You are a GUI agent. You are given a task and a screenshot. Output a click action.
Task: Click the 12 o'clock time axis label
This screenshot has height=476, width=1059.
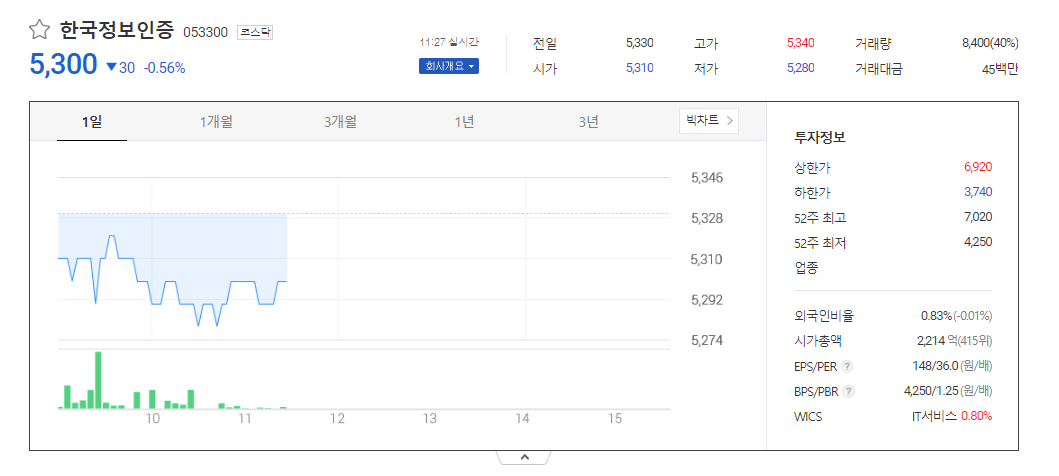click(337, 419)
